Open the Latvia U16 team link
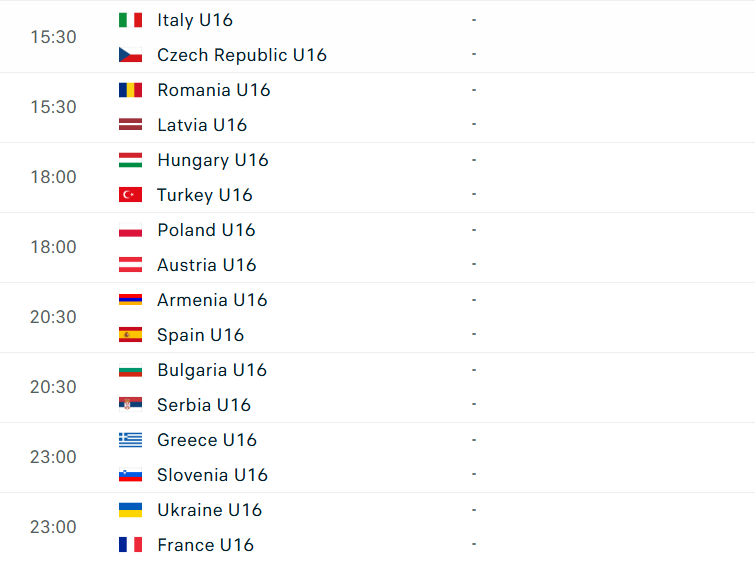 click(x=202, y=125)
